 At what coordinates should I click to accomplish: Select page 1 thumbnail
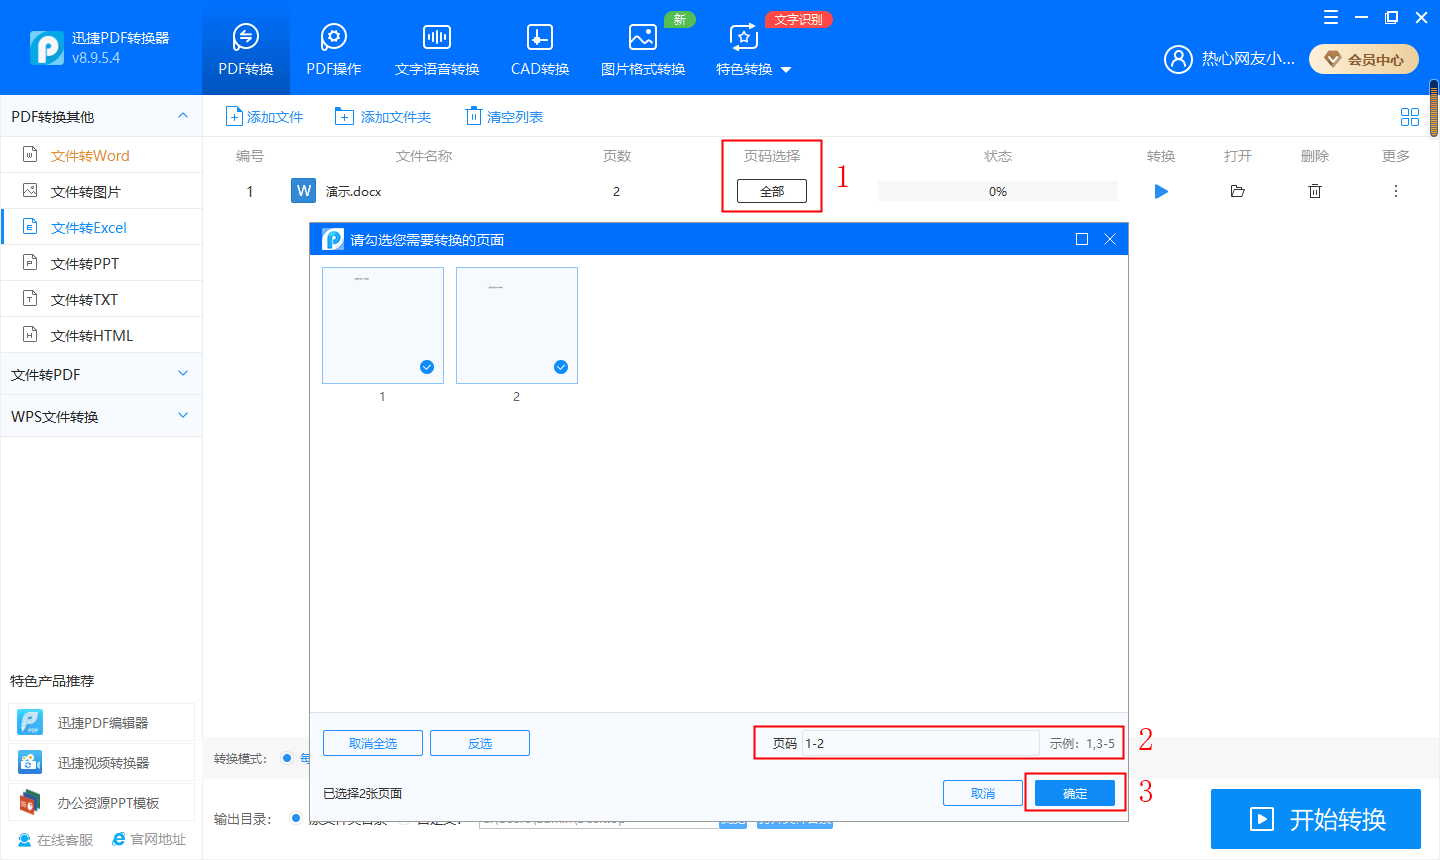click(383, 325)
